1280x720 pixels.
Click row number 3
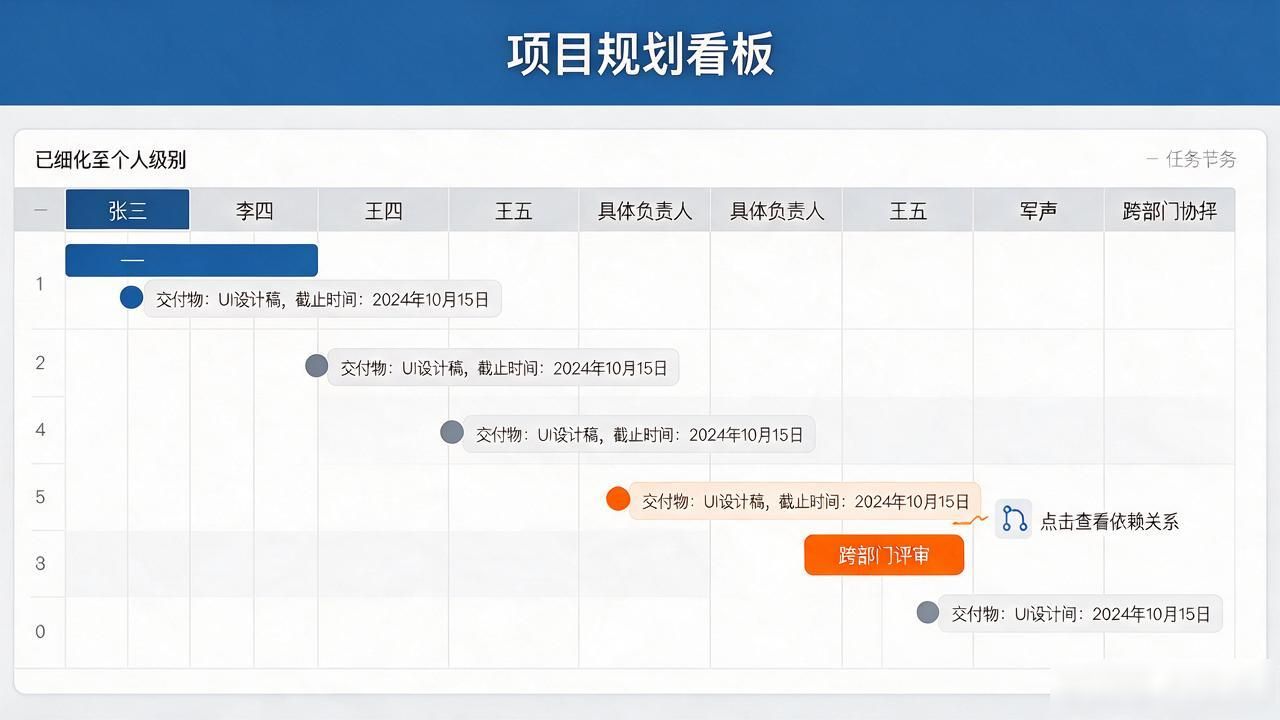[40, 563]
